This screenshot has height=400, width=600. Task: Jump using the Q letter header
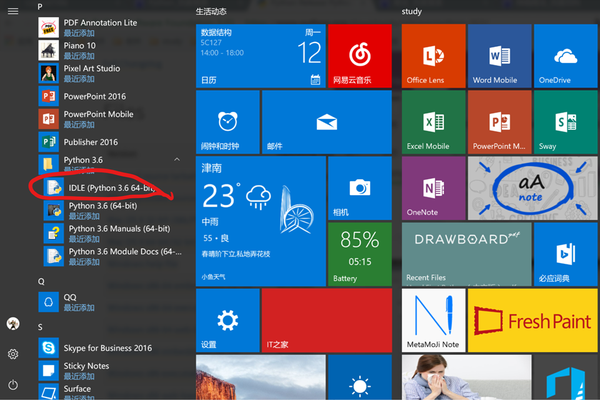(x=41, y=282)
